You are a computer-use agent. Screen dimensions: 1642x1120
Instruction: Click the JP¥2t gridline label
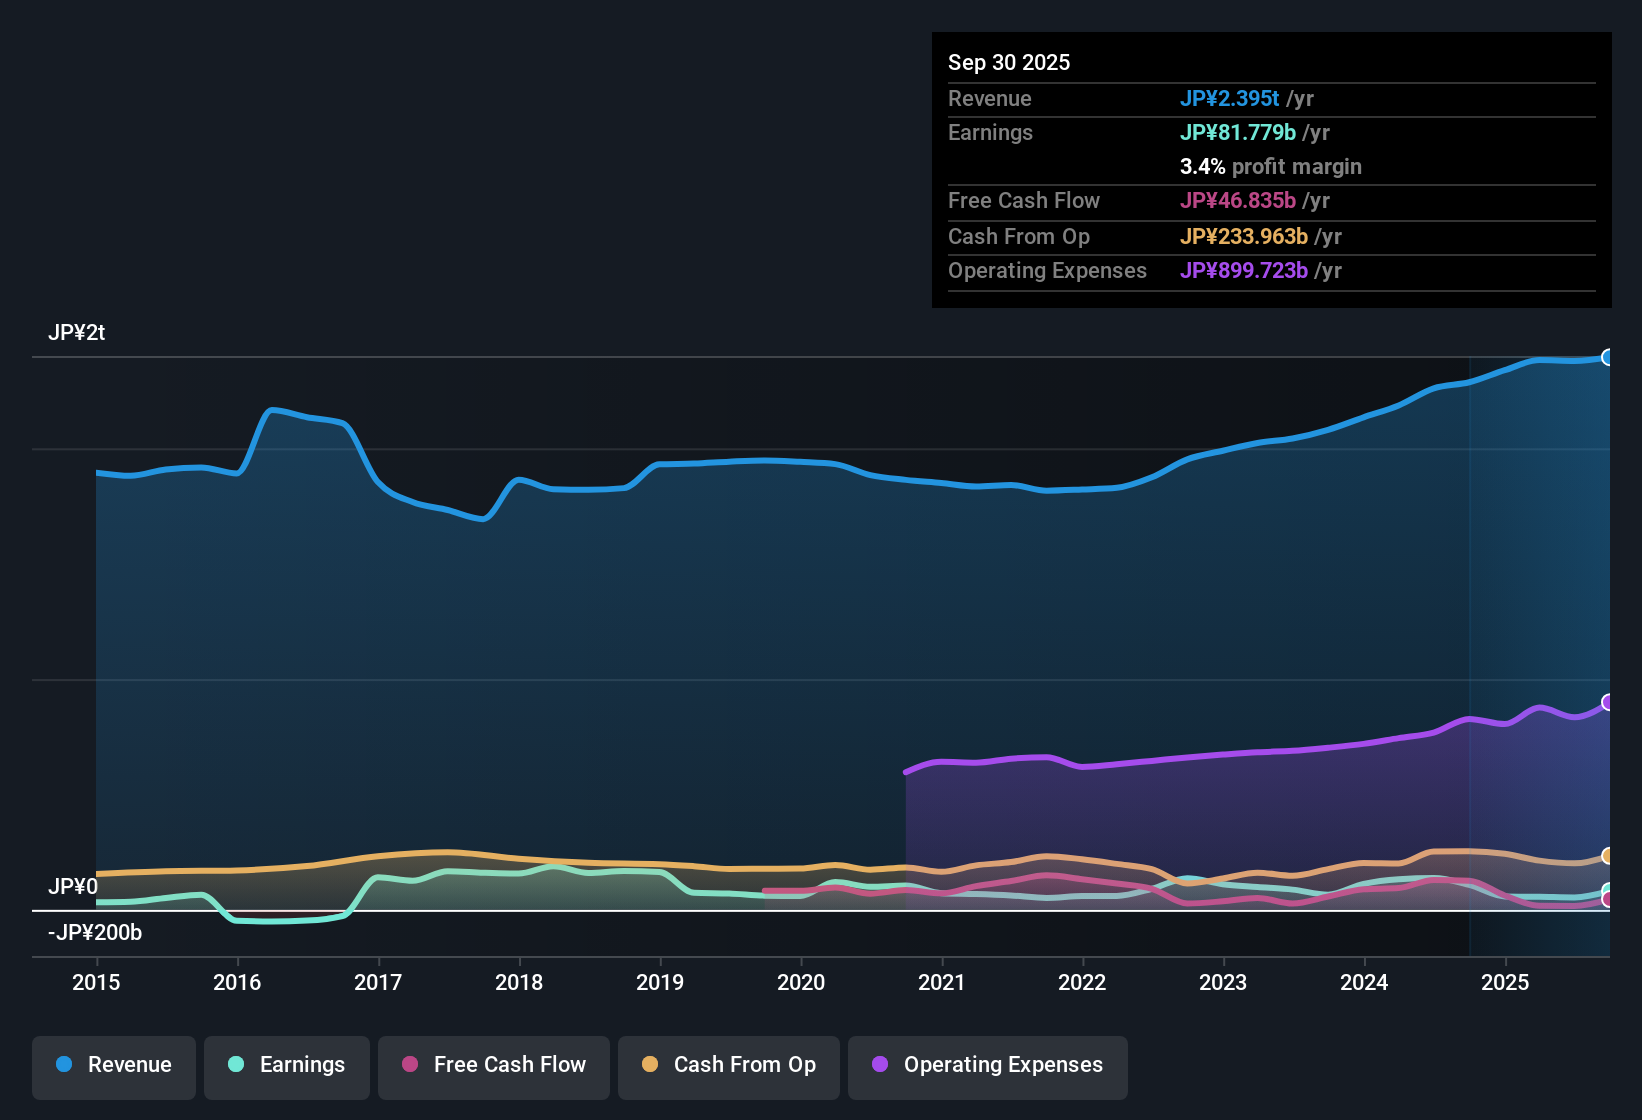[76, 332]
